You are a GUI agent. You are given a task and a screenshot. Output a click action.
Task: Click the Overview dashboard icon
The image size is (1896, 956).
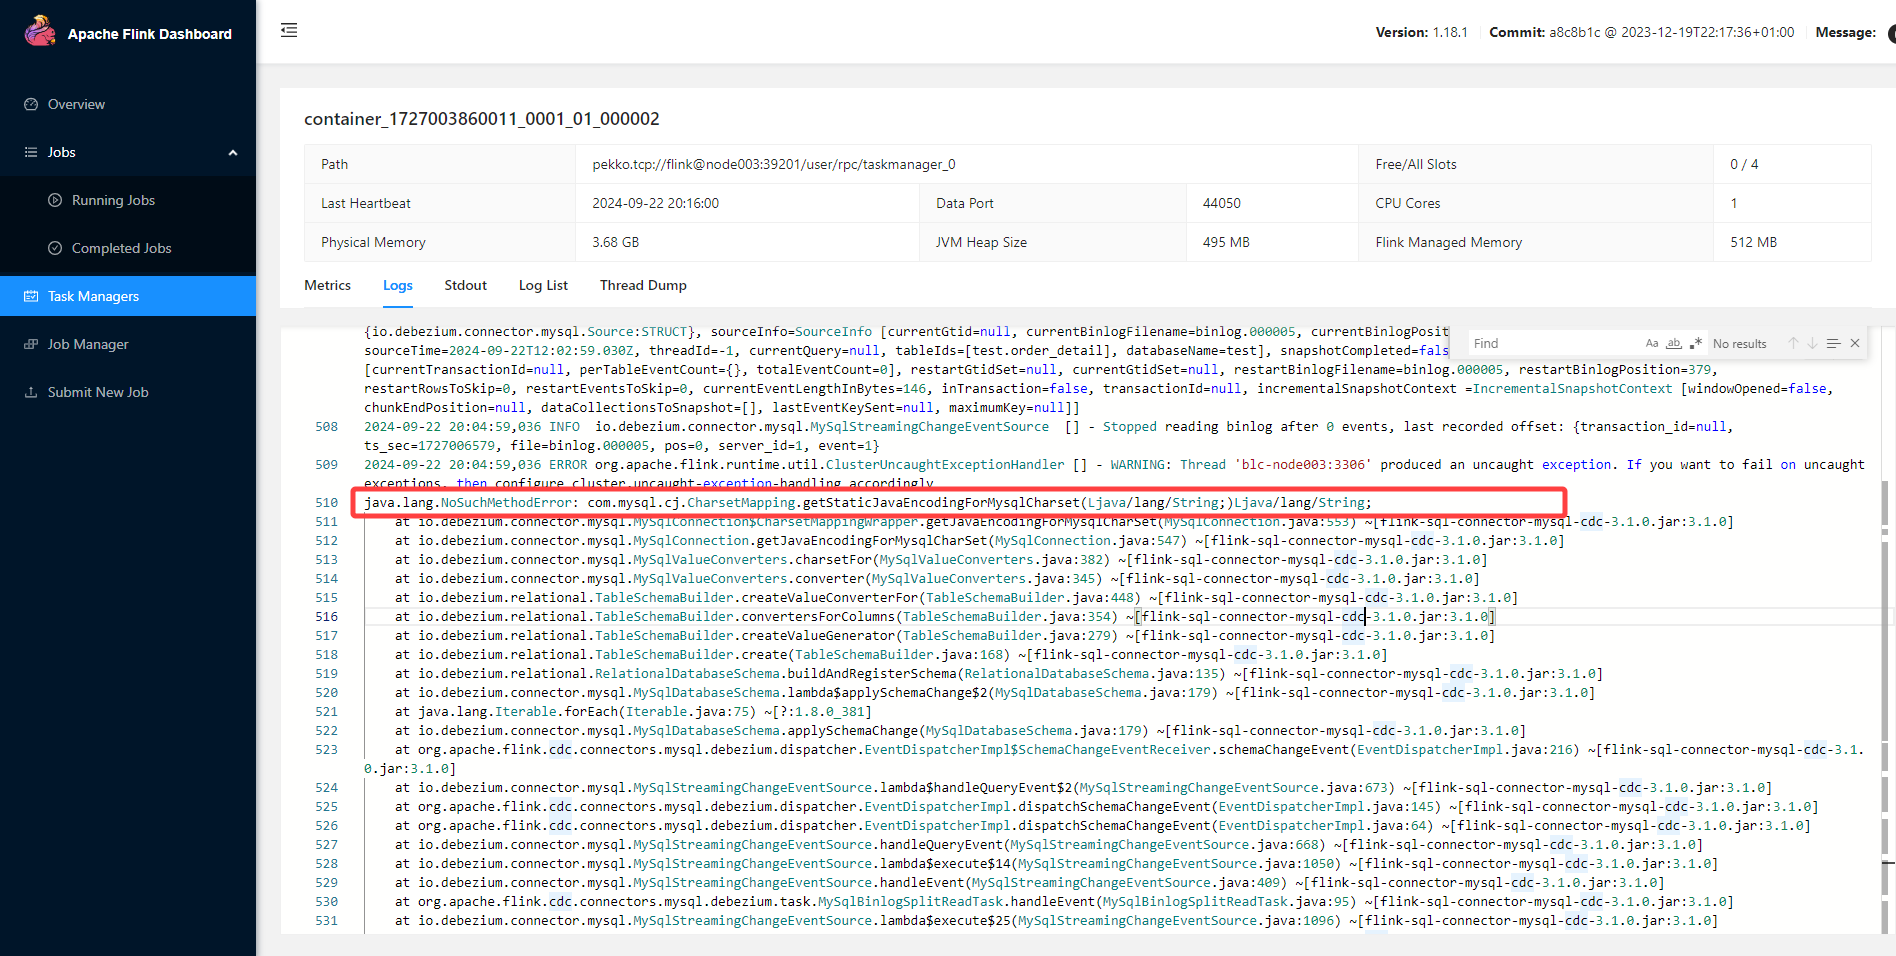31,104
